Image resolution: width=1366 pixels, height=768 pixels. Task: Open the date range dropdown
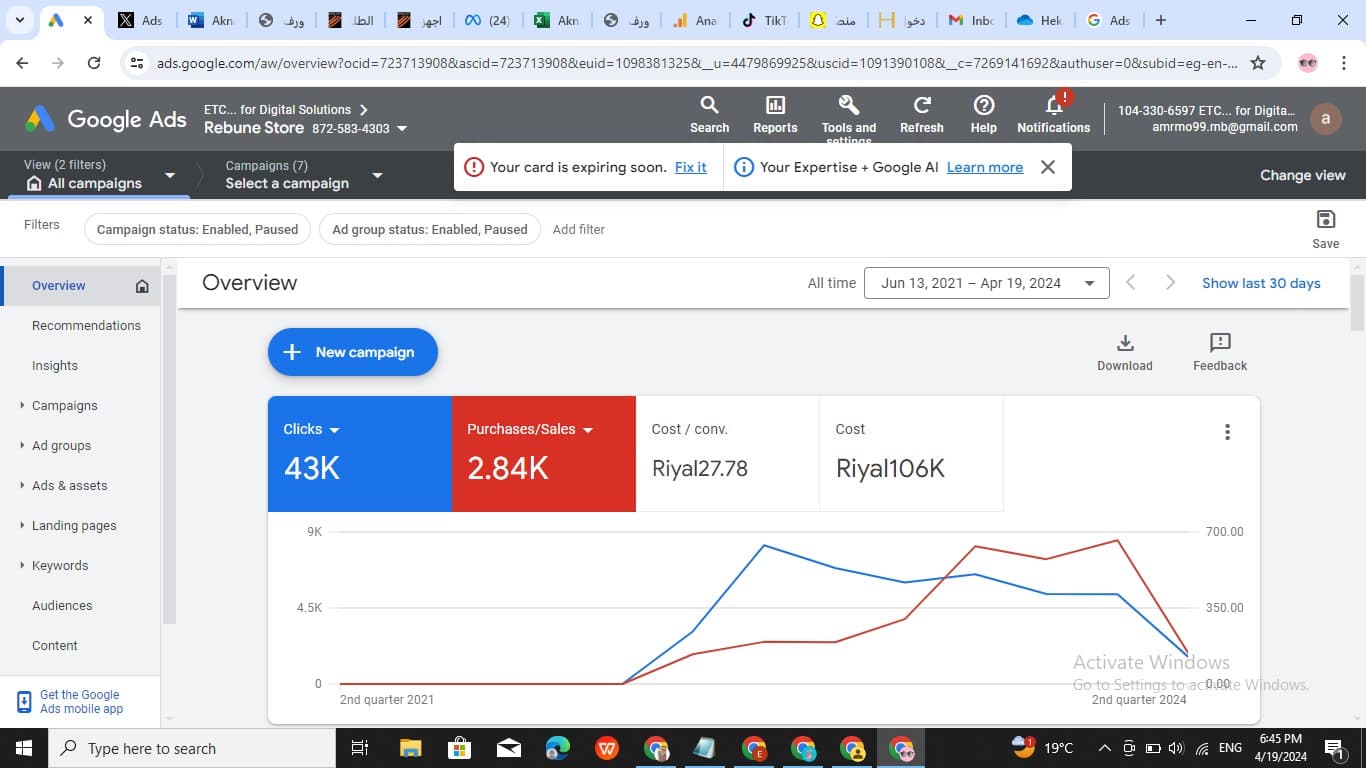(986, 283)
